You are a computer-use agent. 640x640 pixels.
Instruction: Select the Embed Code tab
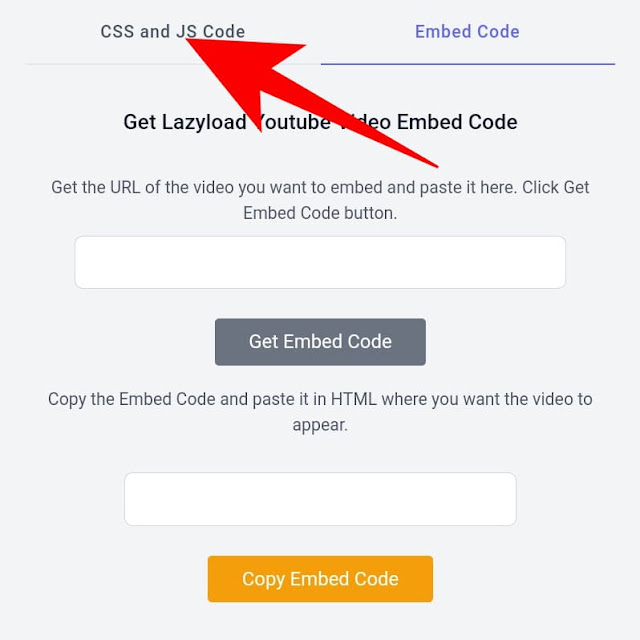(x=467, y=32)
